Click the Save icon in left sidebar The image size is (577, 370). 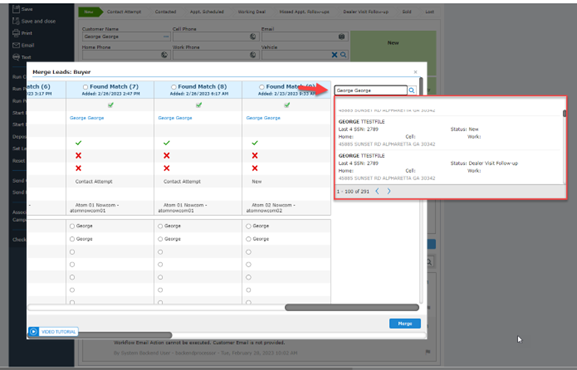pyautogui.click(x=16, y=9)
